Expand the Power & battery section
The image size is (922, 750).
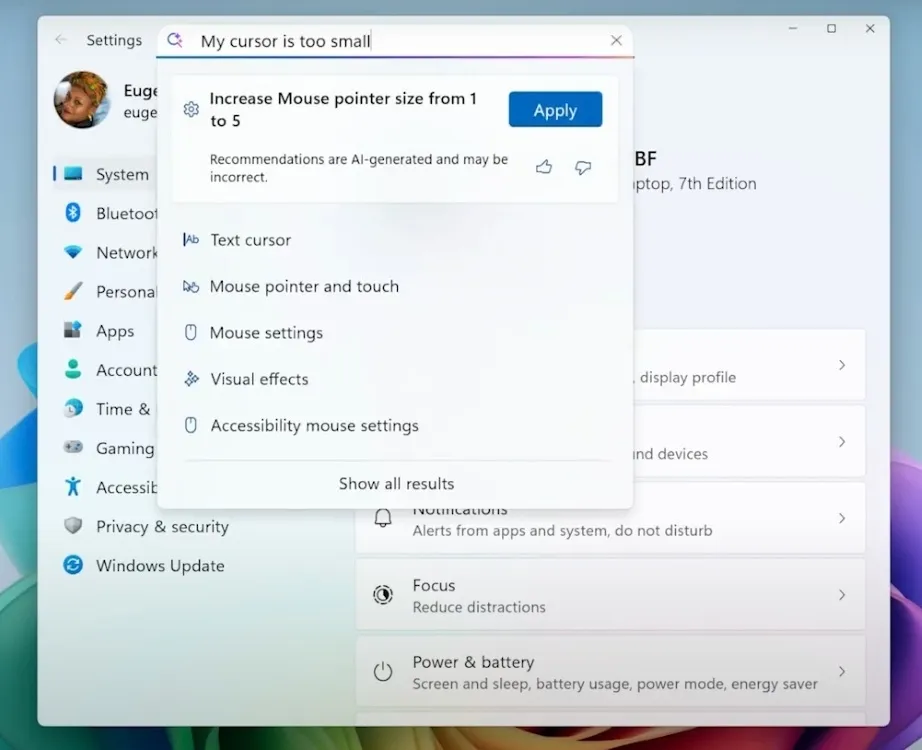point(843,671)
